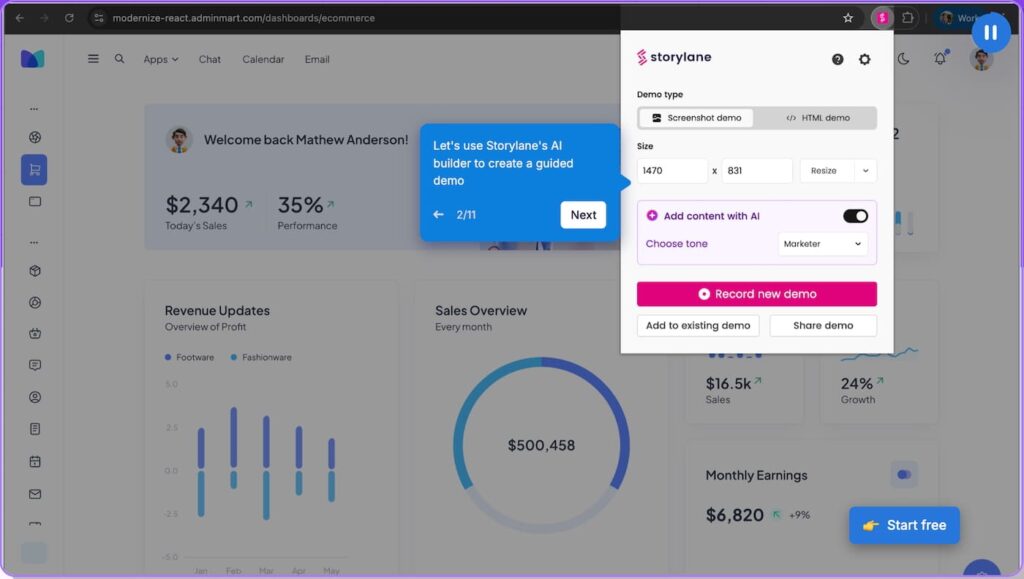The image size is (1024, 579).
Task: Open notifications bell icon
Action: 940,59
